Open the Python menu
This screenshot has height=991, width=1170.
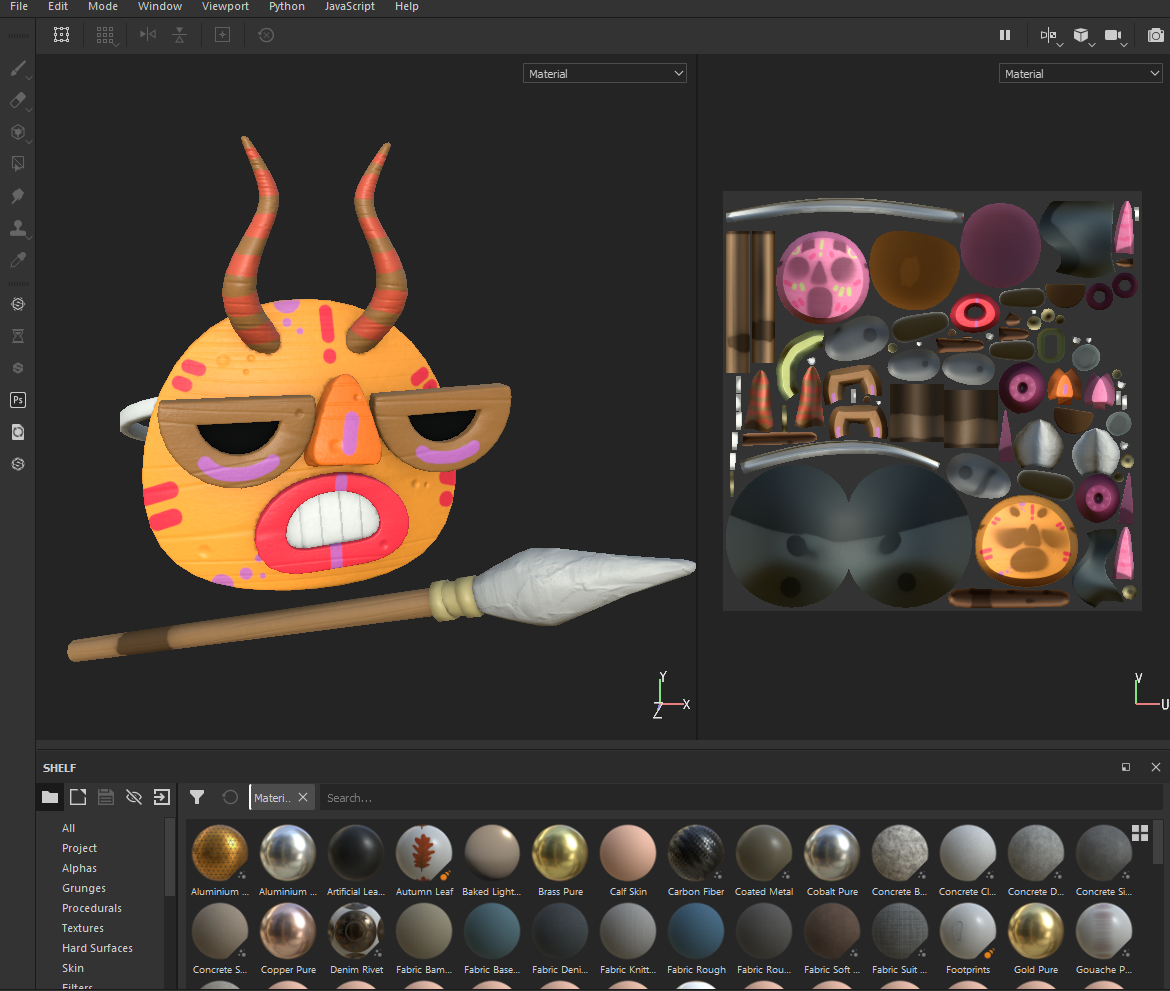(x=287, y=7)
